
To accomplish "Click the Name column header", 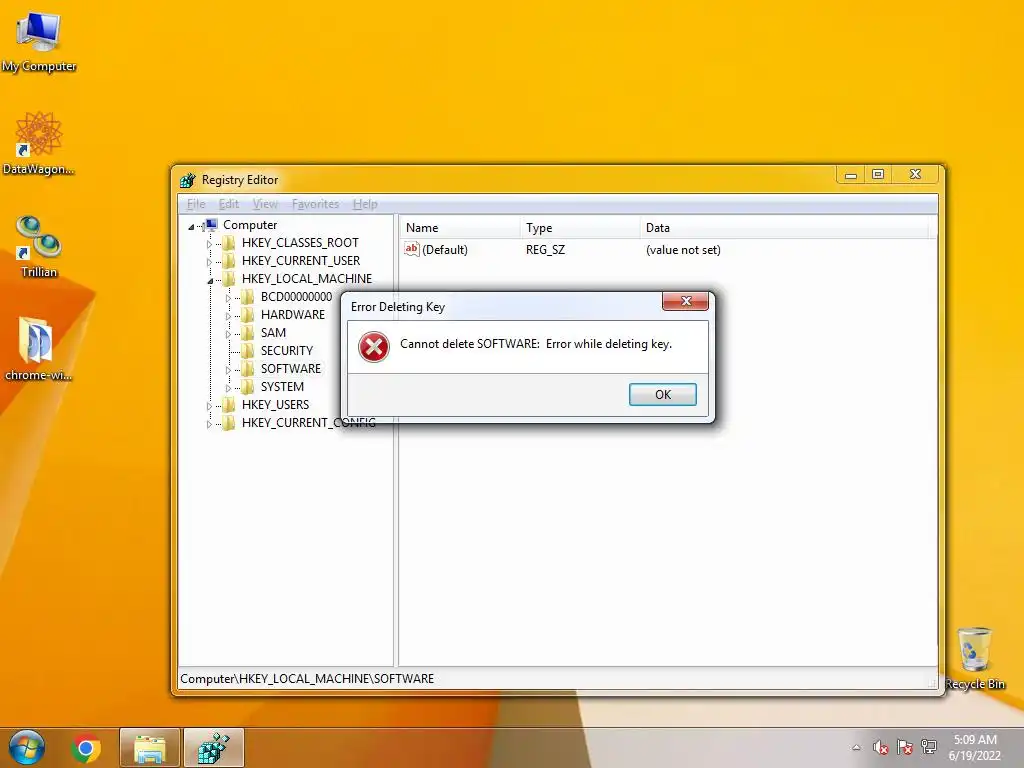I will pyautogui.click(x=460, y=228).
